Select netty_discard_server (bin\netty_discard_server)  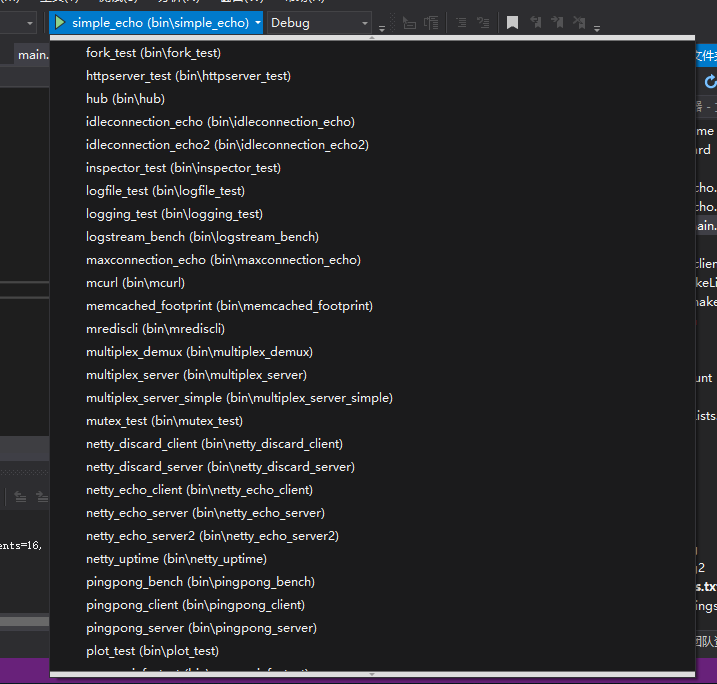point(372,467)
